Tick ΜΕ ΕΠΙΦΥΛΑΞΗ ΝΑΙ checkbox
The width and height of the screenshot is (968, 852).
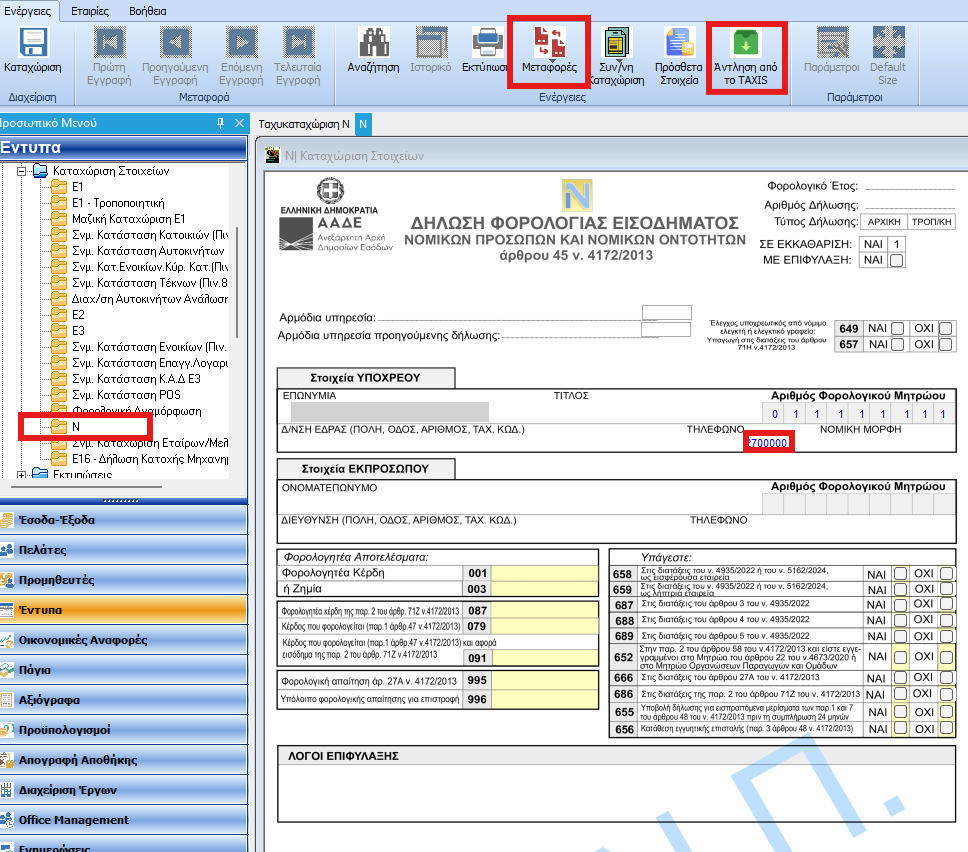pyautogui.click(x=897, y=261)
